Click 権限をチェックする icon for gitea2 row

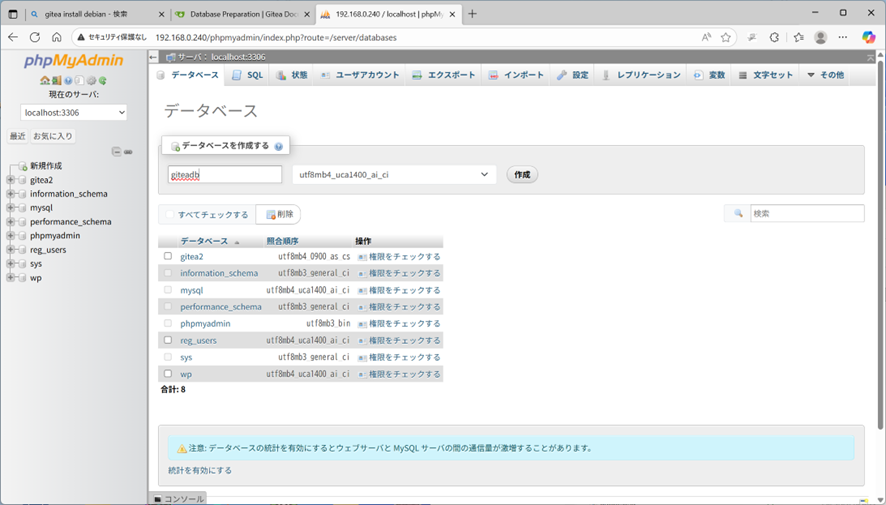pyautogui.click(x=362, y=257)
